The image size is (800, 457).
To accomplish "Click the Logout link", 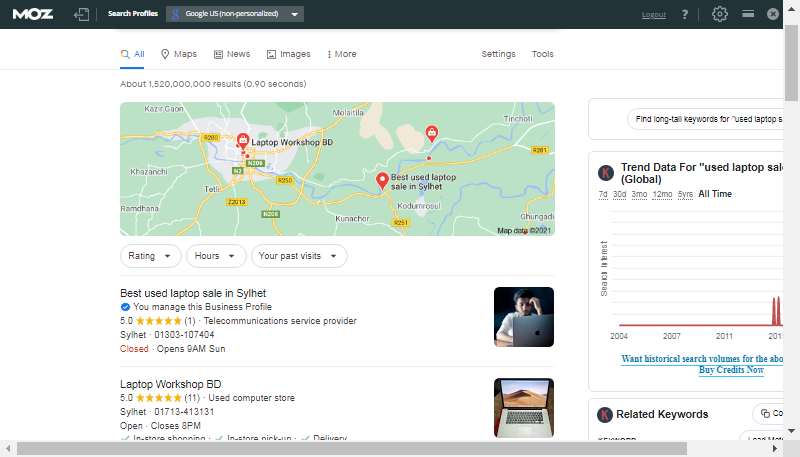I will (x=653, y=15).
